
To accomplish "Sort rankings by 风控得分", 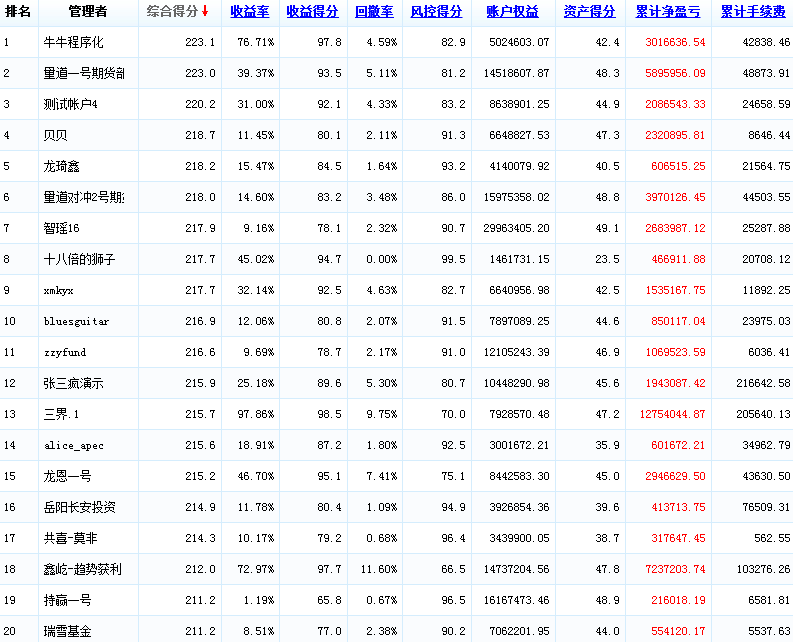I will tap(436, 12).
